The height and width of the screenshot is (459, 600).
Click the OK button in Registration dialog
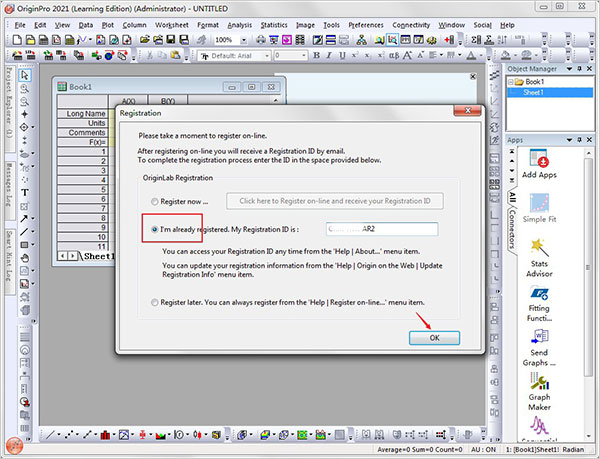pos(434,338)
